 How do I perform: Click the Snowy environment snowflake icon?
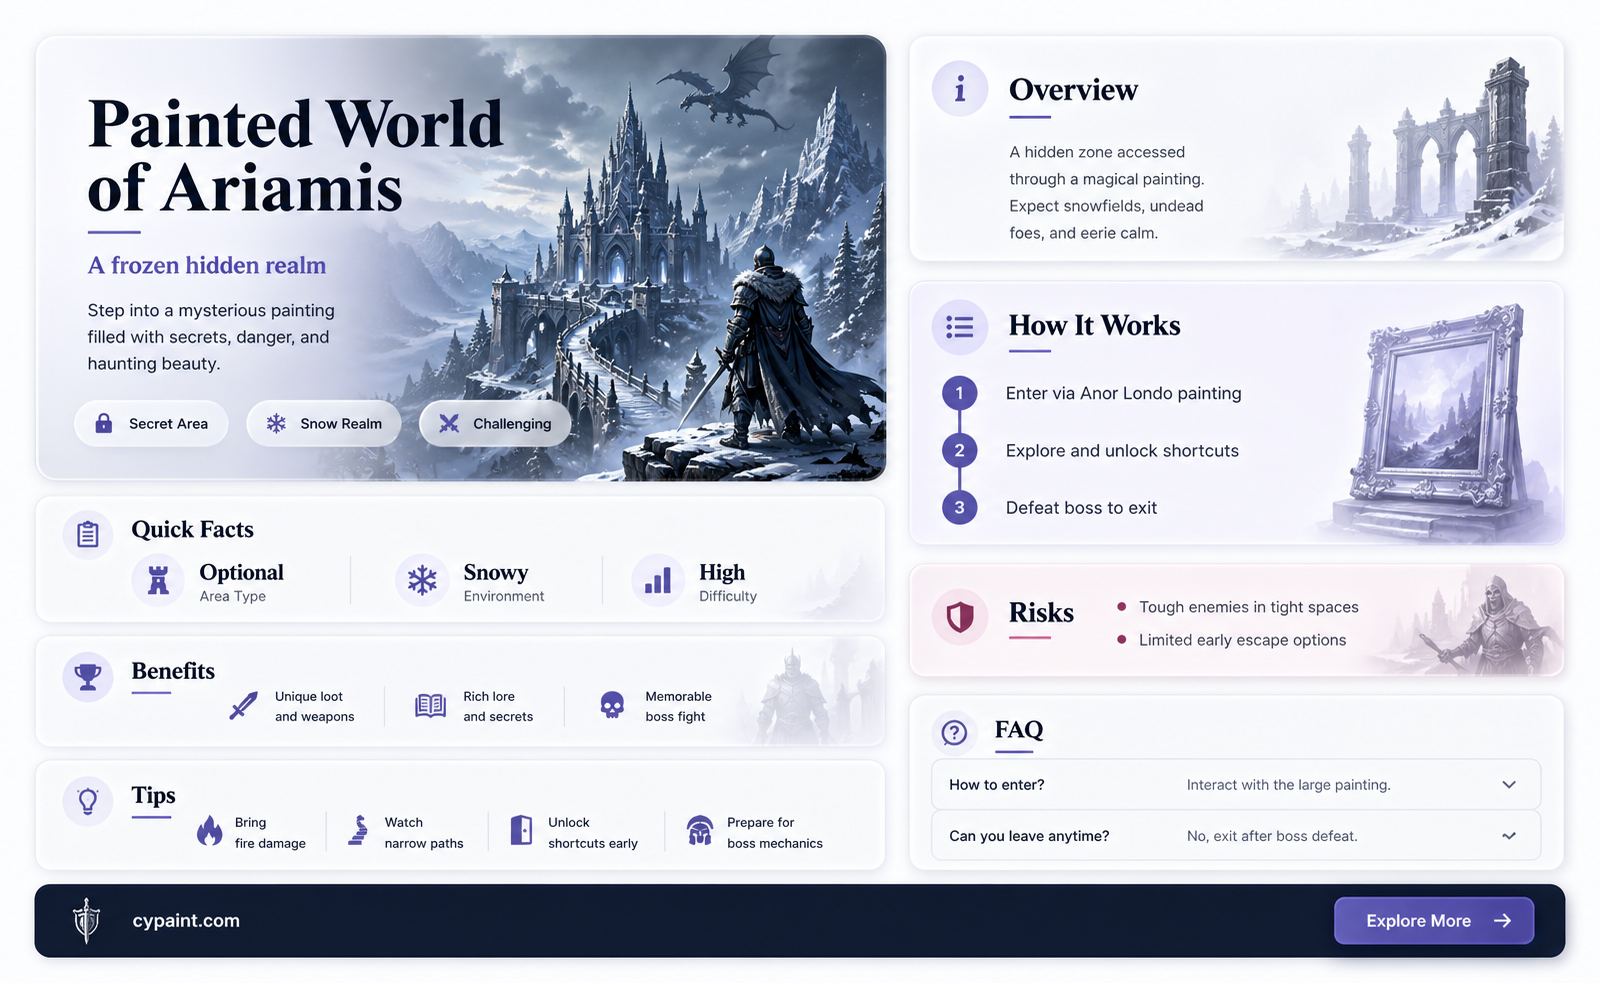pyautogui.click(x=422, y=580)
